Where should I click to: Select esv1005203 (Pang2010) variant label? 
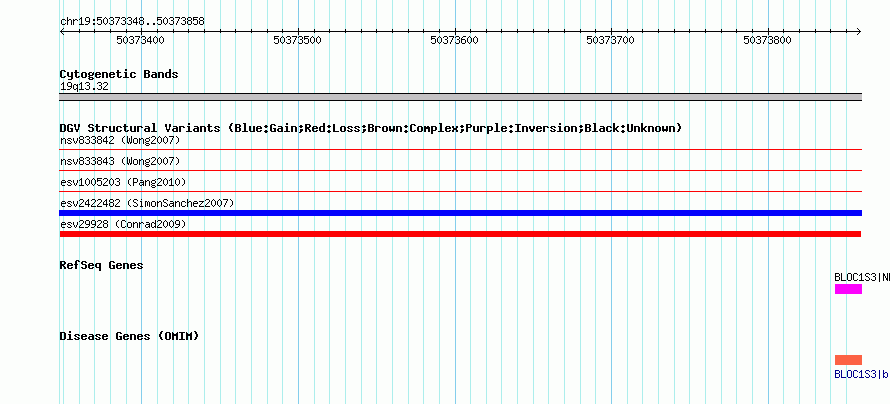point(123,182)
